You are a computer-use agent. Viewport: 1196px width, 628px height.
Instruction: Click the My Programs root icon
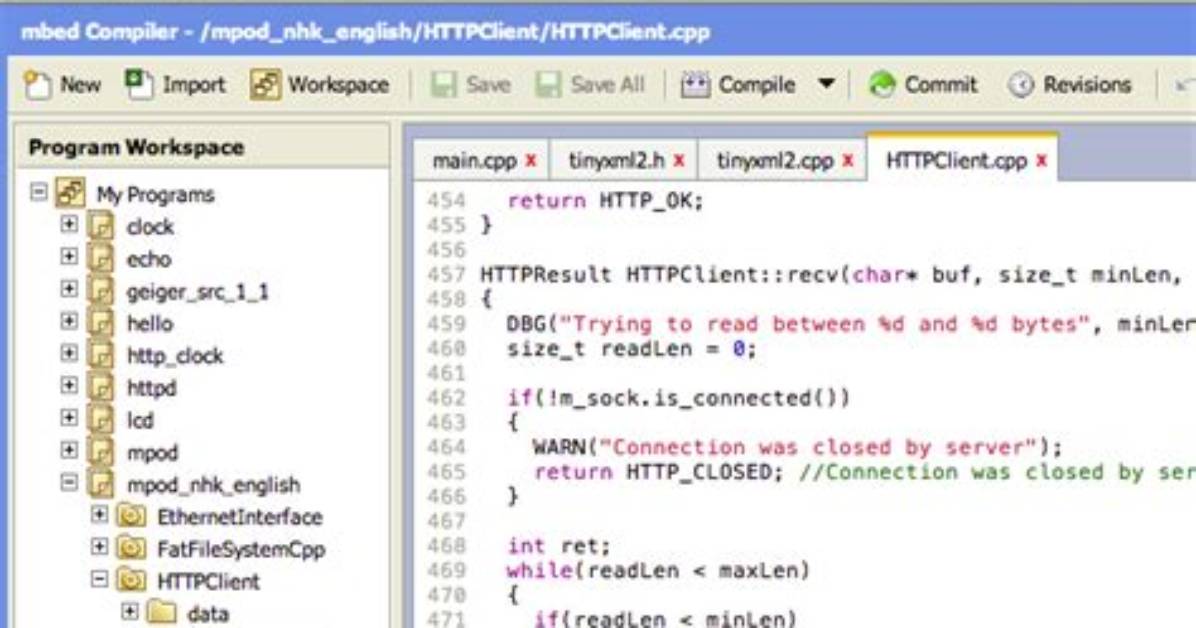pyautogui.click(x=70, y=194)
